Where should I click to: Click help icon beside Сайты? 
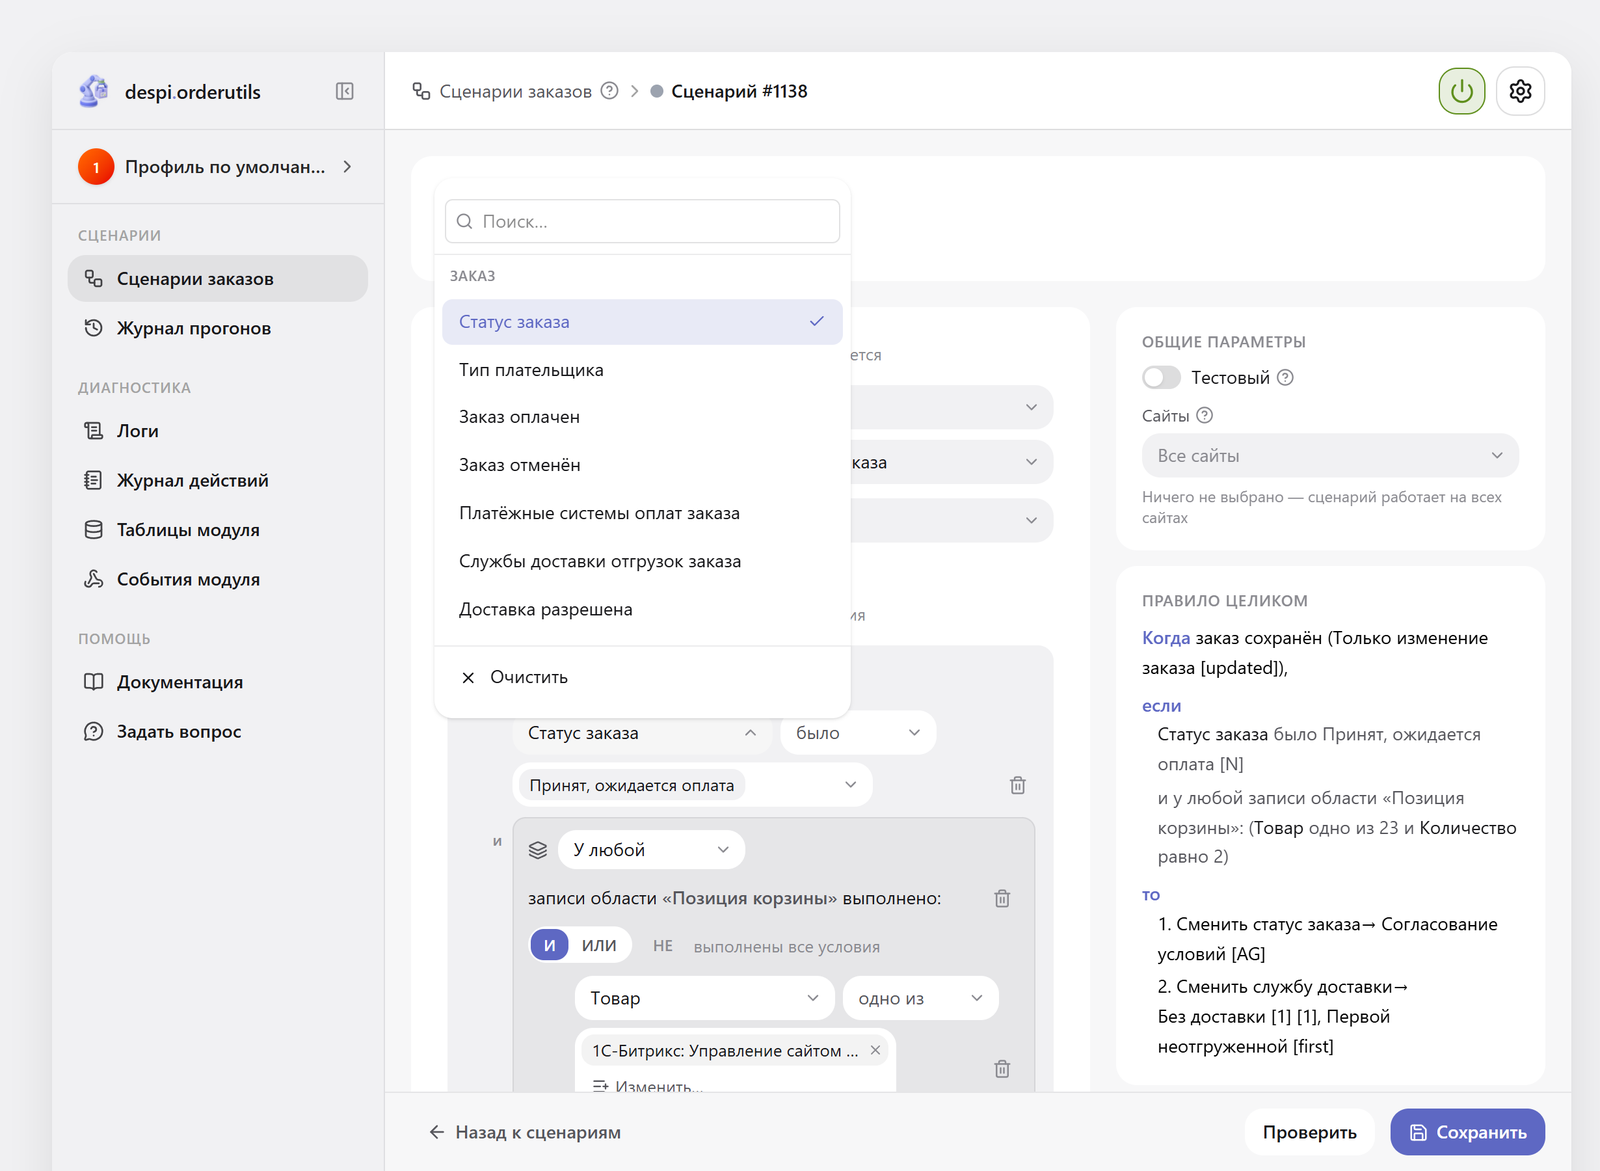click(x=1205, y=415)
